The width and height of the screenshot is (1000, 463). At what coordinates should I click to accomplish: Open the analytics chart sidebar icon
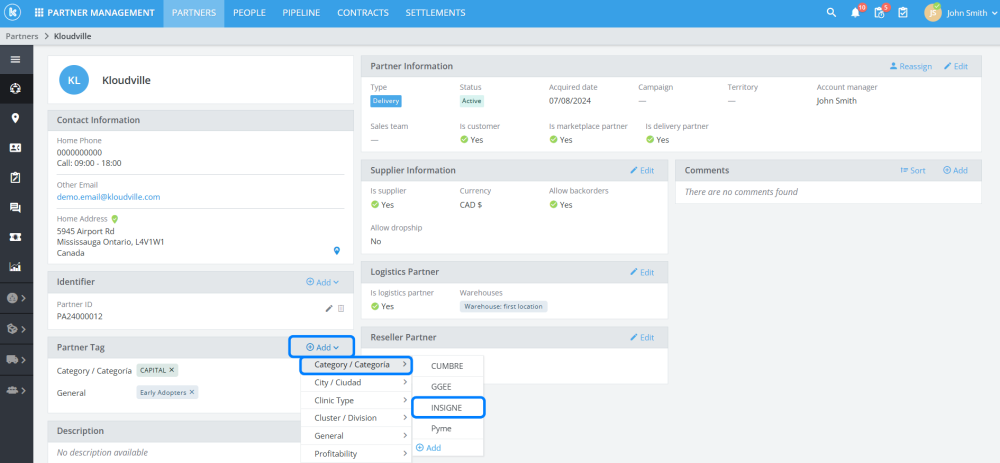tap(16, 267)
